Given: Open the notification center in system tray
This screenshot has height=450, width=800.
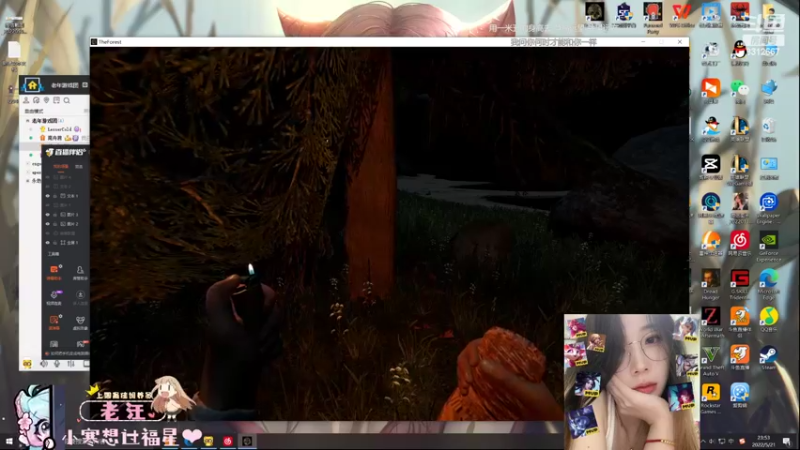Looking at the screenshot, I should pyautogui.click(x=786, y=441).
